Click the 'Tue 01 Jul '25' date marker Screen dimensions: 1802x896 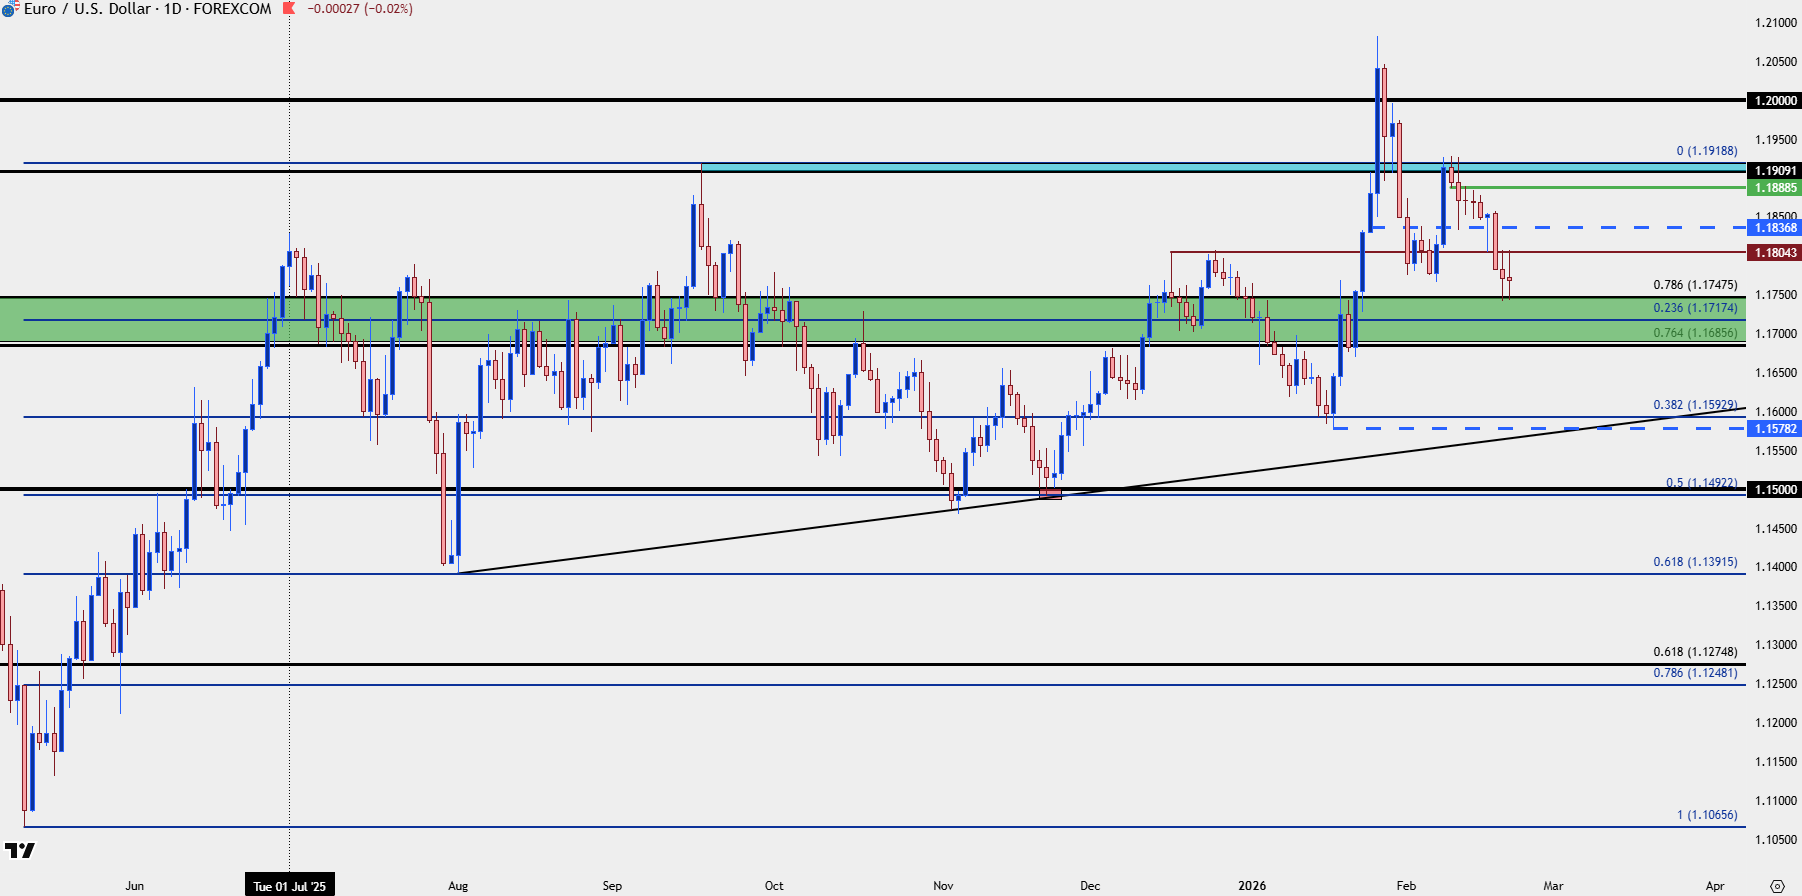tap(290, 886)
